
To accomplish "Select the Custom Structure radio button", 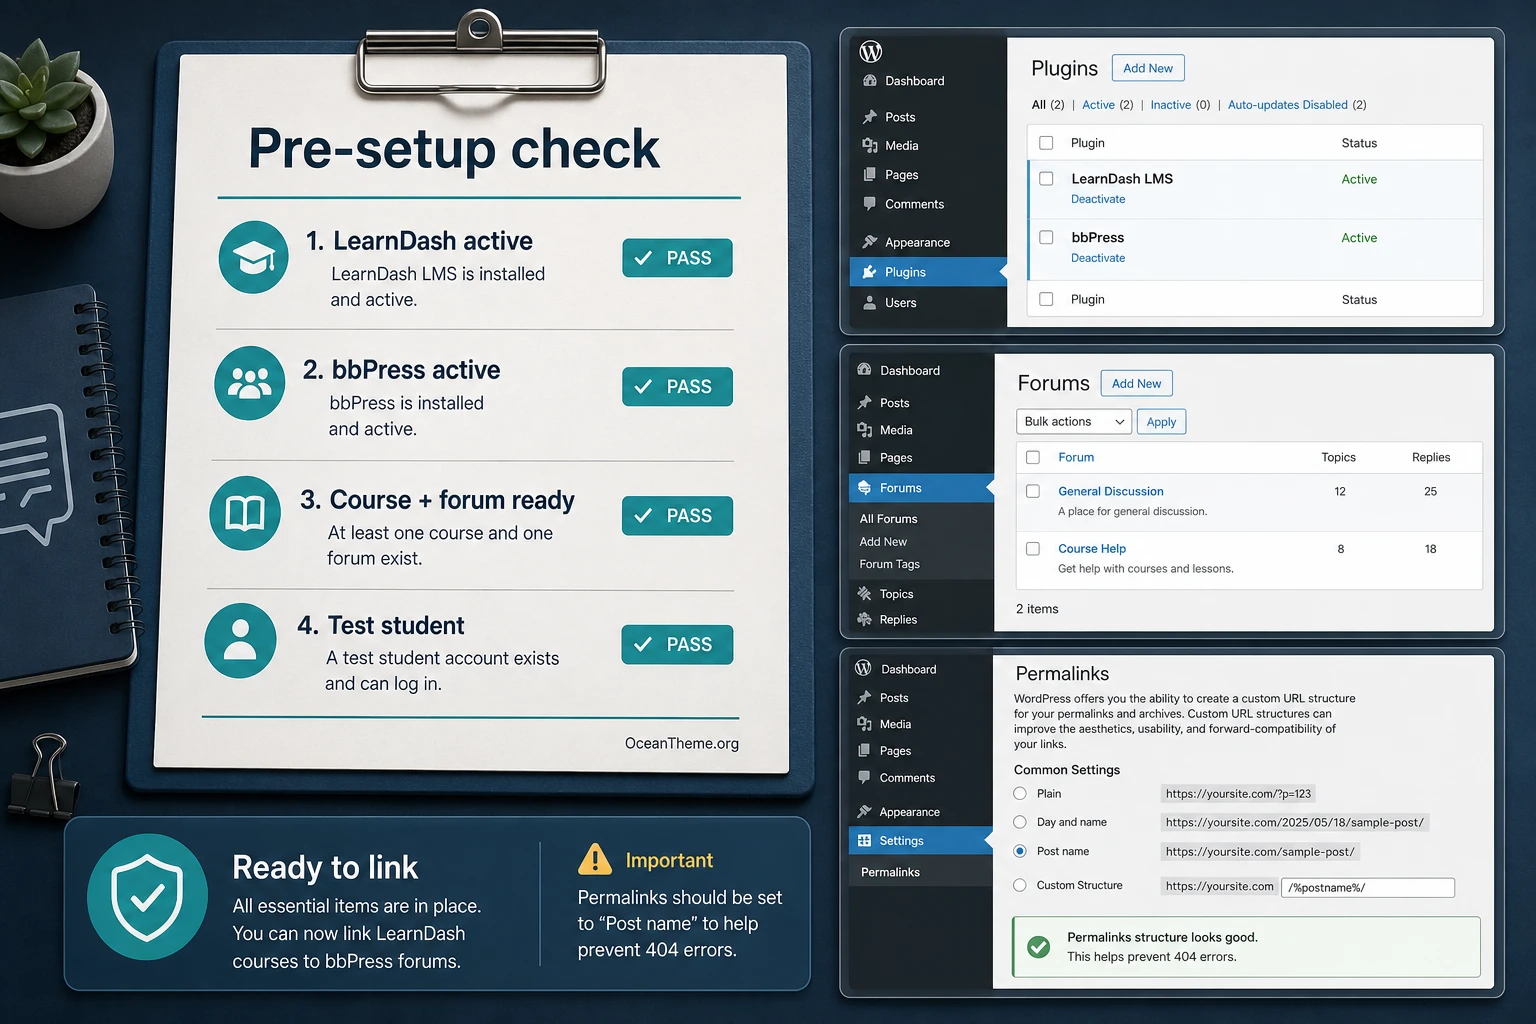I will click(1020, 885).
